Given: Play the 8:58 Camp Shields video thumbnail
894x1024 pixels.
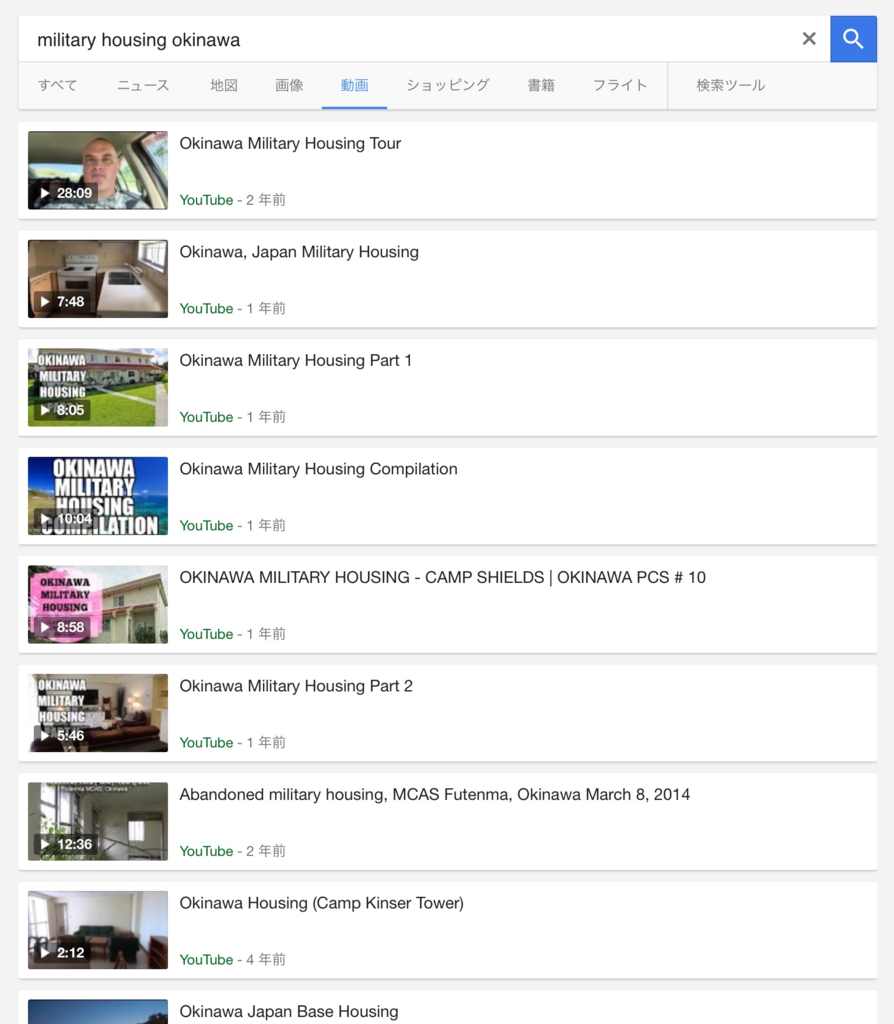Looking at the screenshot, I should 98,604.
